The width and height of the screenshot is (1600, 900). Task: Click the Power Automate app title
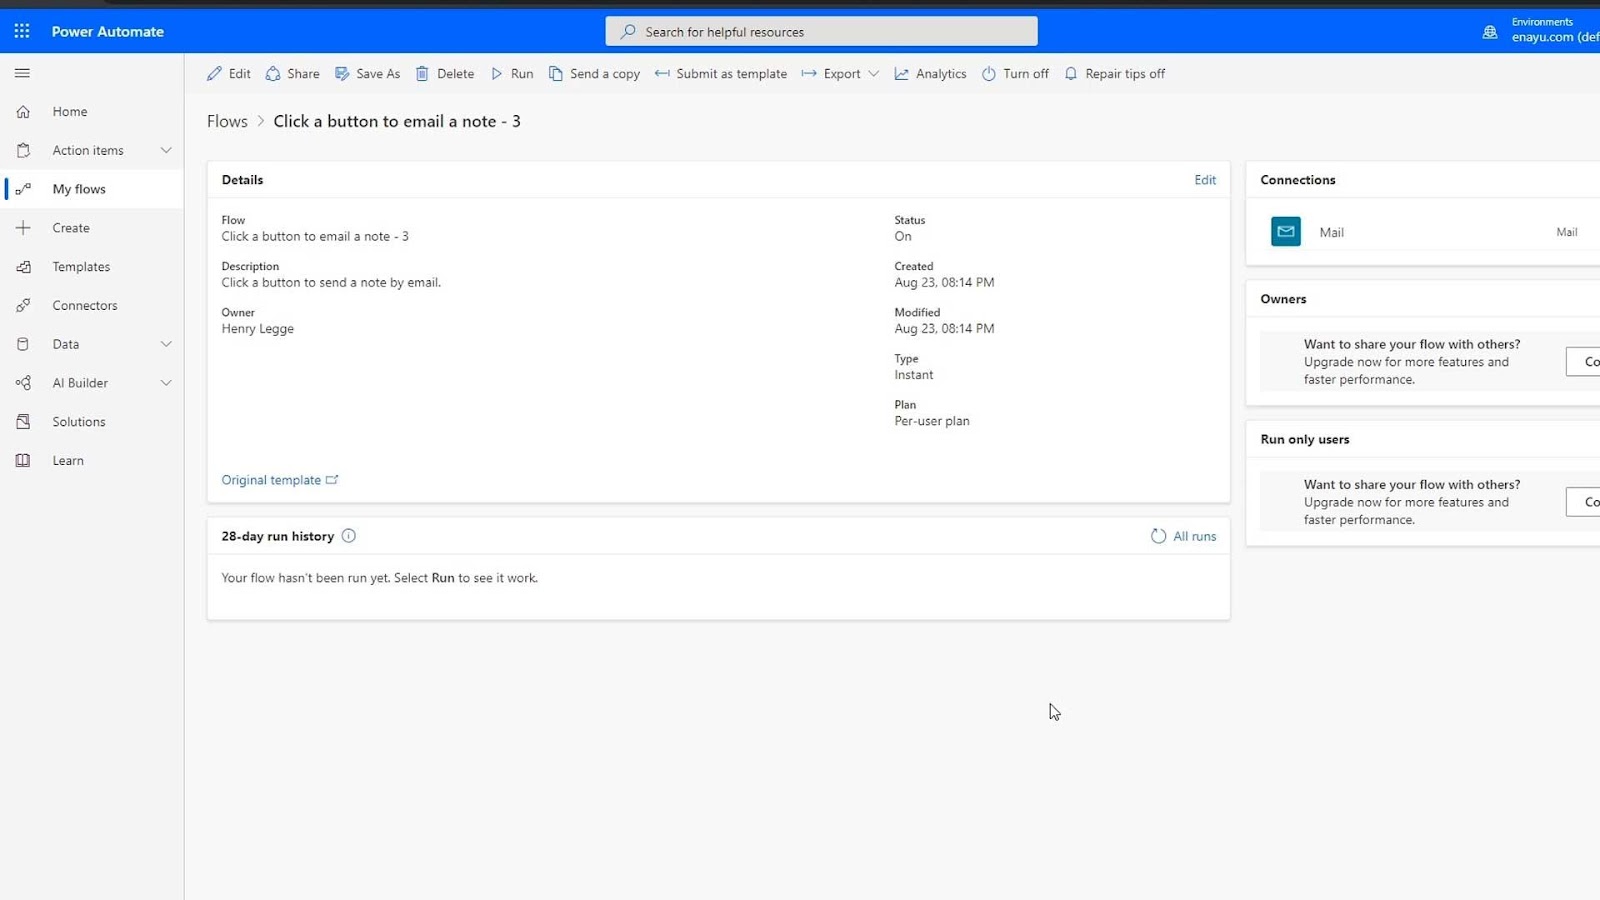[108, 32]
